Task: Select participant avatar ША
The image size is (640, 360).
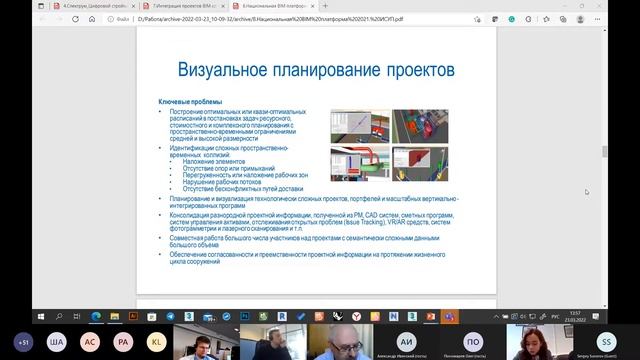Action: (x=57, y=342)
